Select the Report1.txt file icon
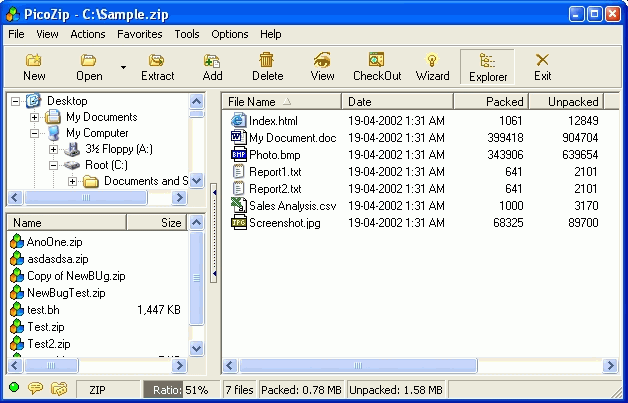 238,171
